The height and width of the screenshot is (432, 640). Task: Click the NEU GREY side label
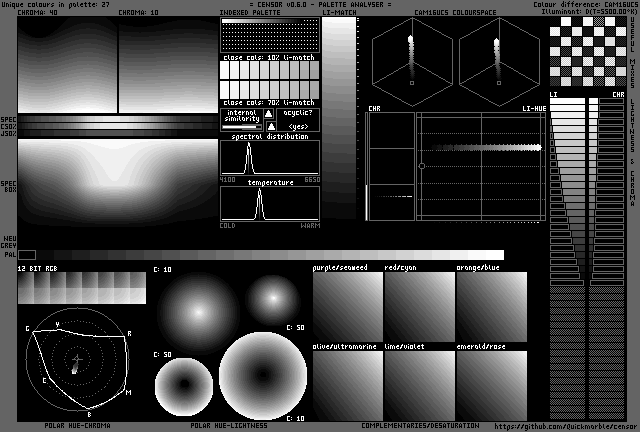click(9, 242)
